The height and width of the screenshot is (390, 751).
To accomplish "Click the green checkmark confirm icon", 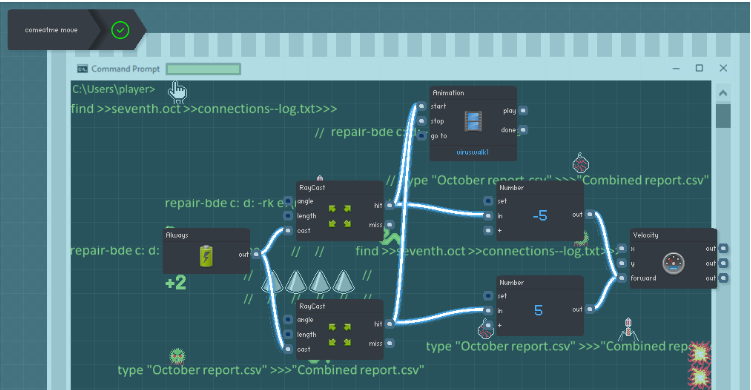I will click(x=120, y=30).
